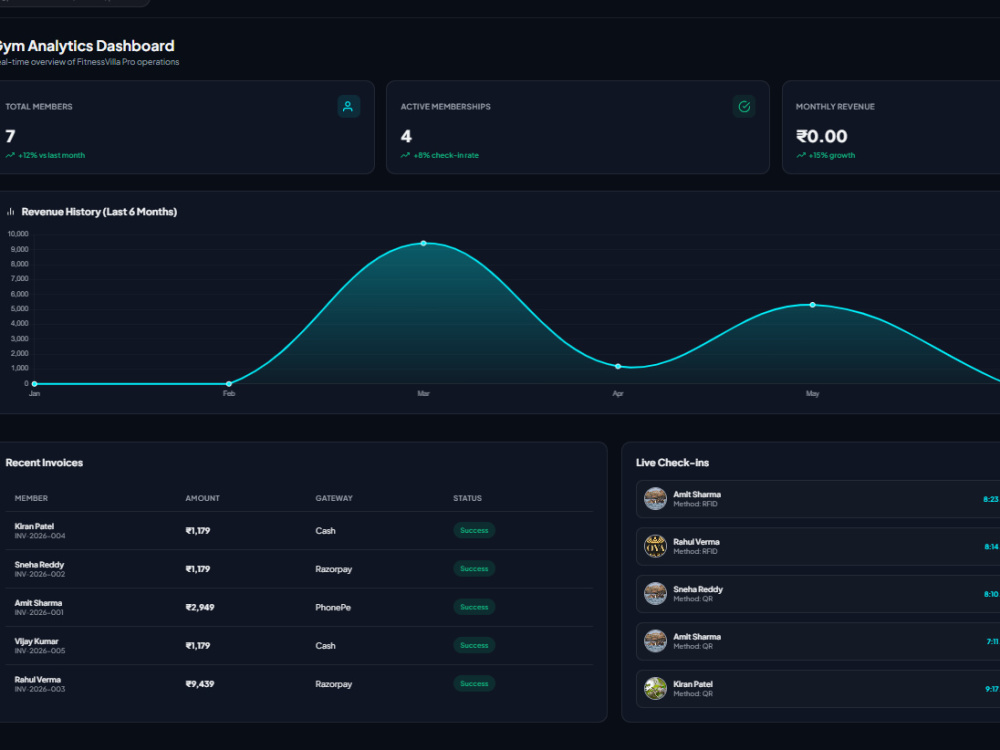
Task: Click the Success badge for Vijay Kumar invoice
Action: (x=474, y=645)
